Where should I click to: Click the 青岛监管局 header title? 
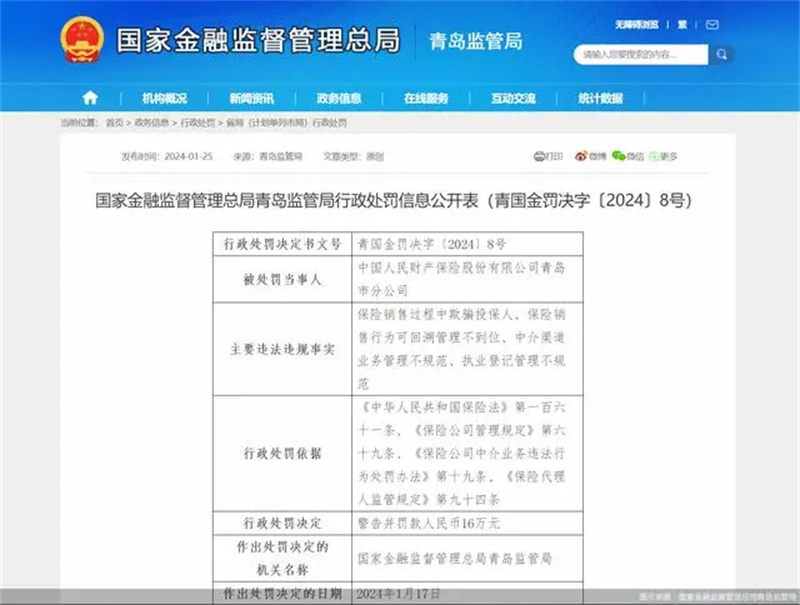[476, 41]
